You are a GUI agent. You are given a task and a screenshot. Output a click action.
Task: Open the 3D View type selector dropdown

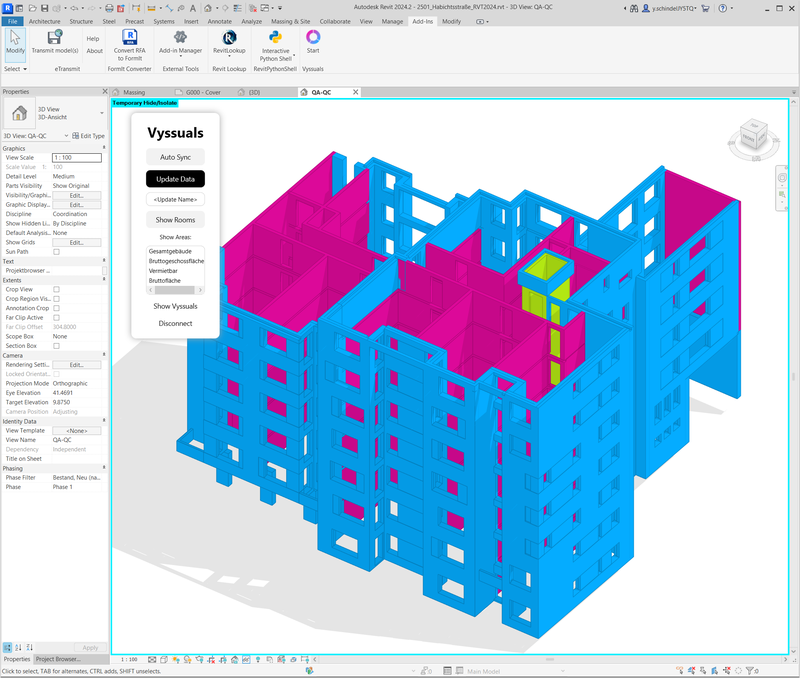(102, 113)
